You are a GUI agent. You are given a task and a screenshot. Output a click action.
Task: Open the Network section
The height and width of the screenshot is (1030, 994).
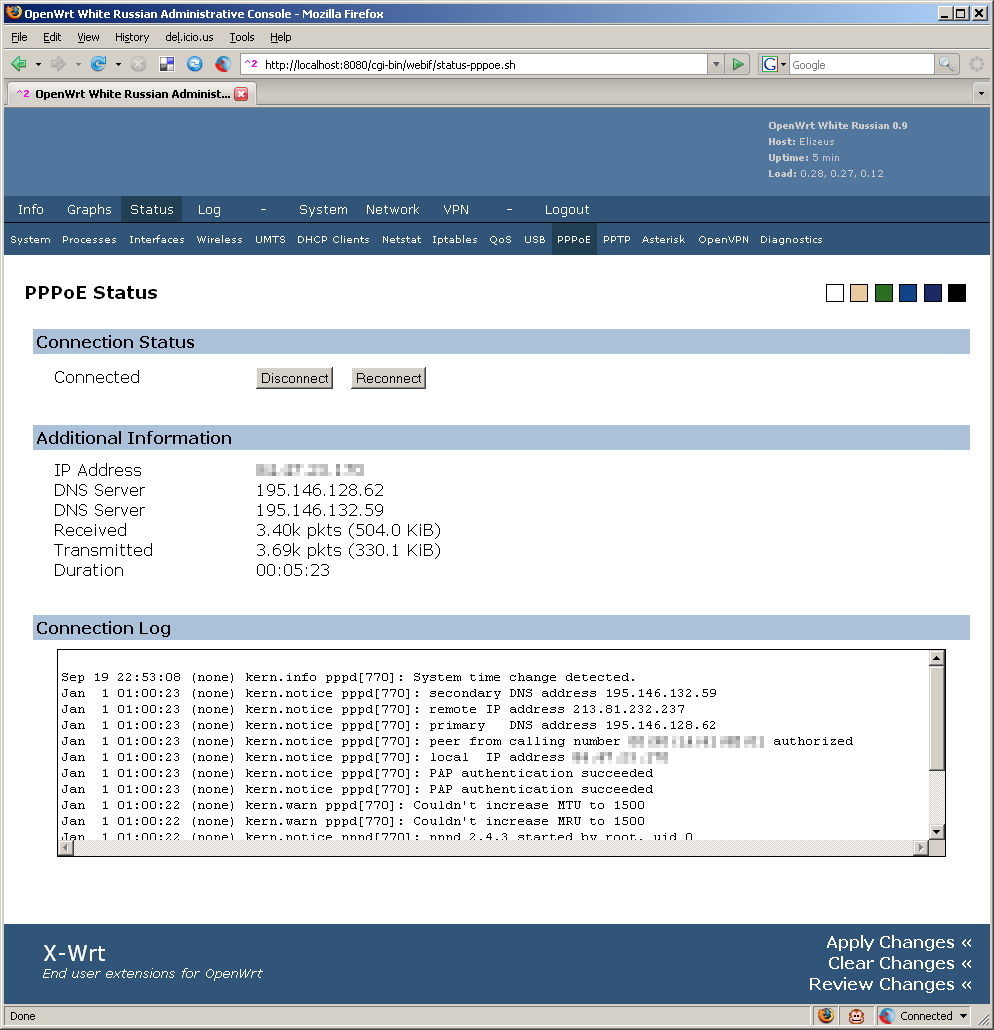click(393, 210)
